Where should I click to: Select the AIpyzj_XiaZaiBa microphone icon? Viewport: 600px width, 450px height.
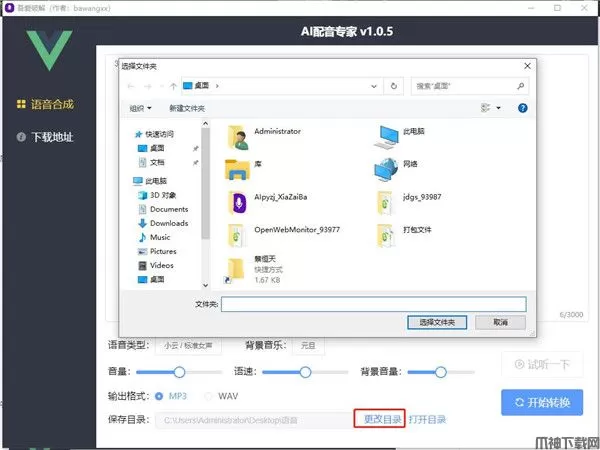click(238, 203)
